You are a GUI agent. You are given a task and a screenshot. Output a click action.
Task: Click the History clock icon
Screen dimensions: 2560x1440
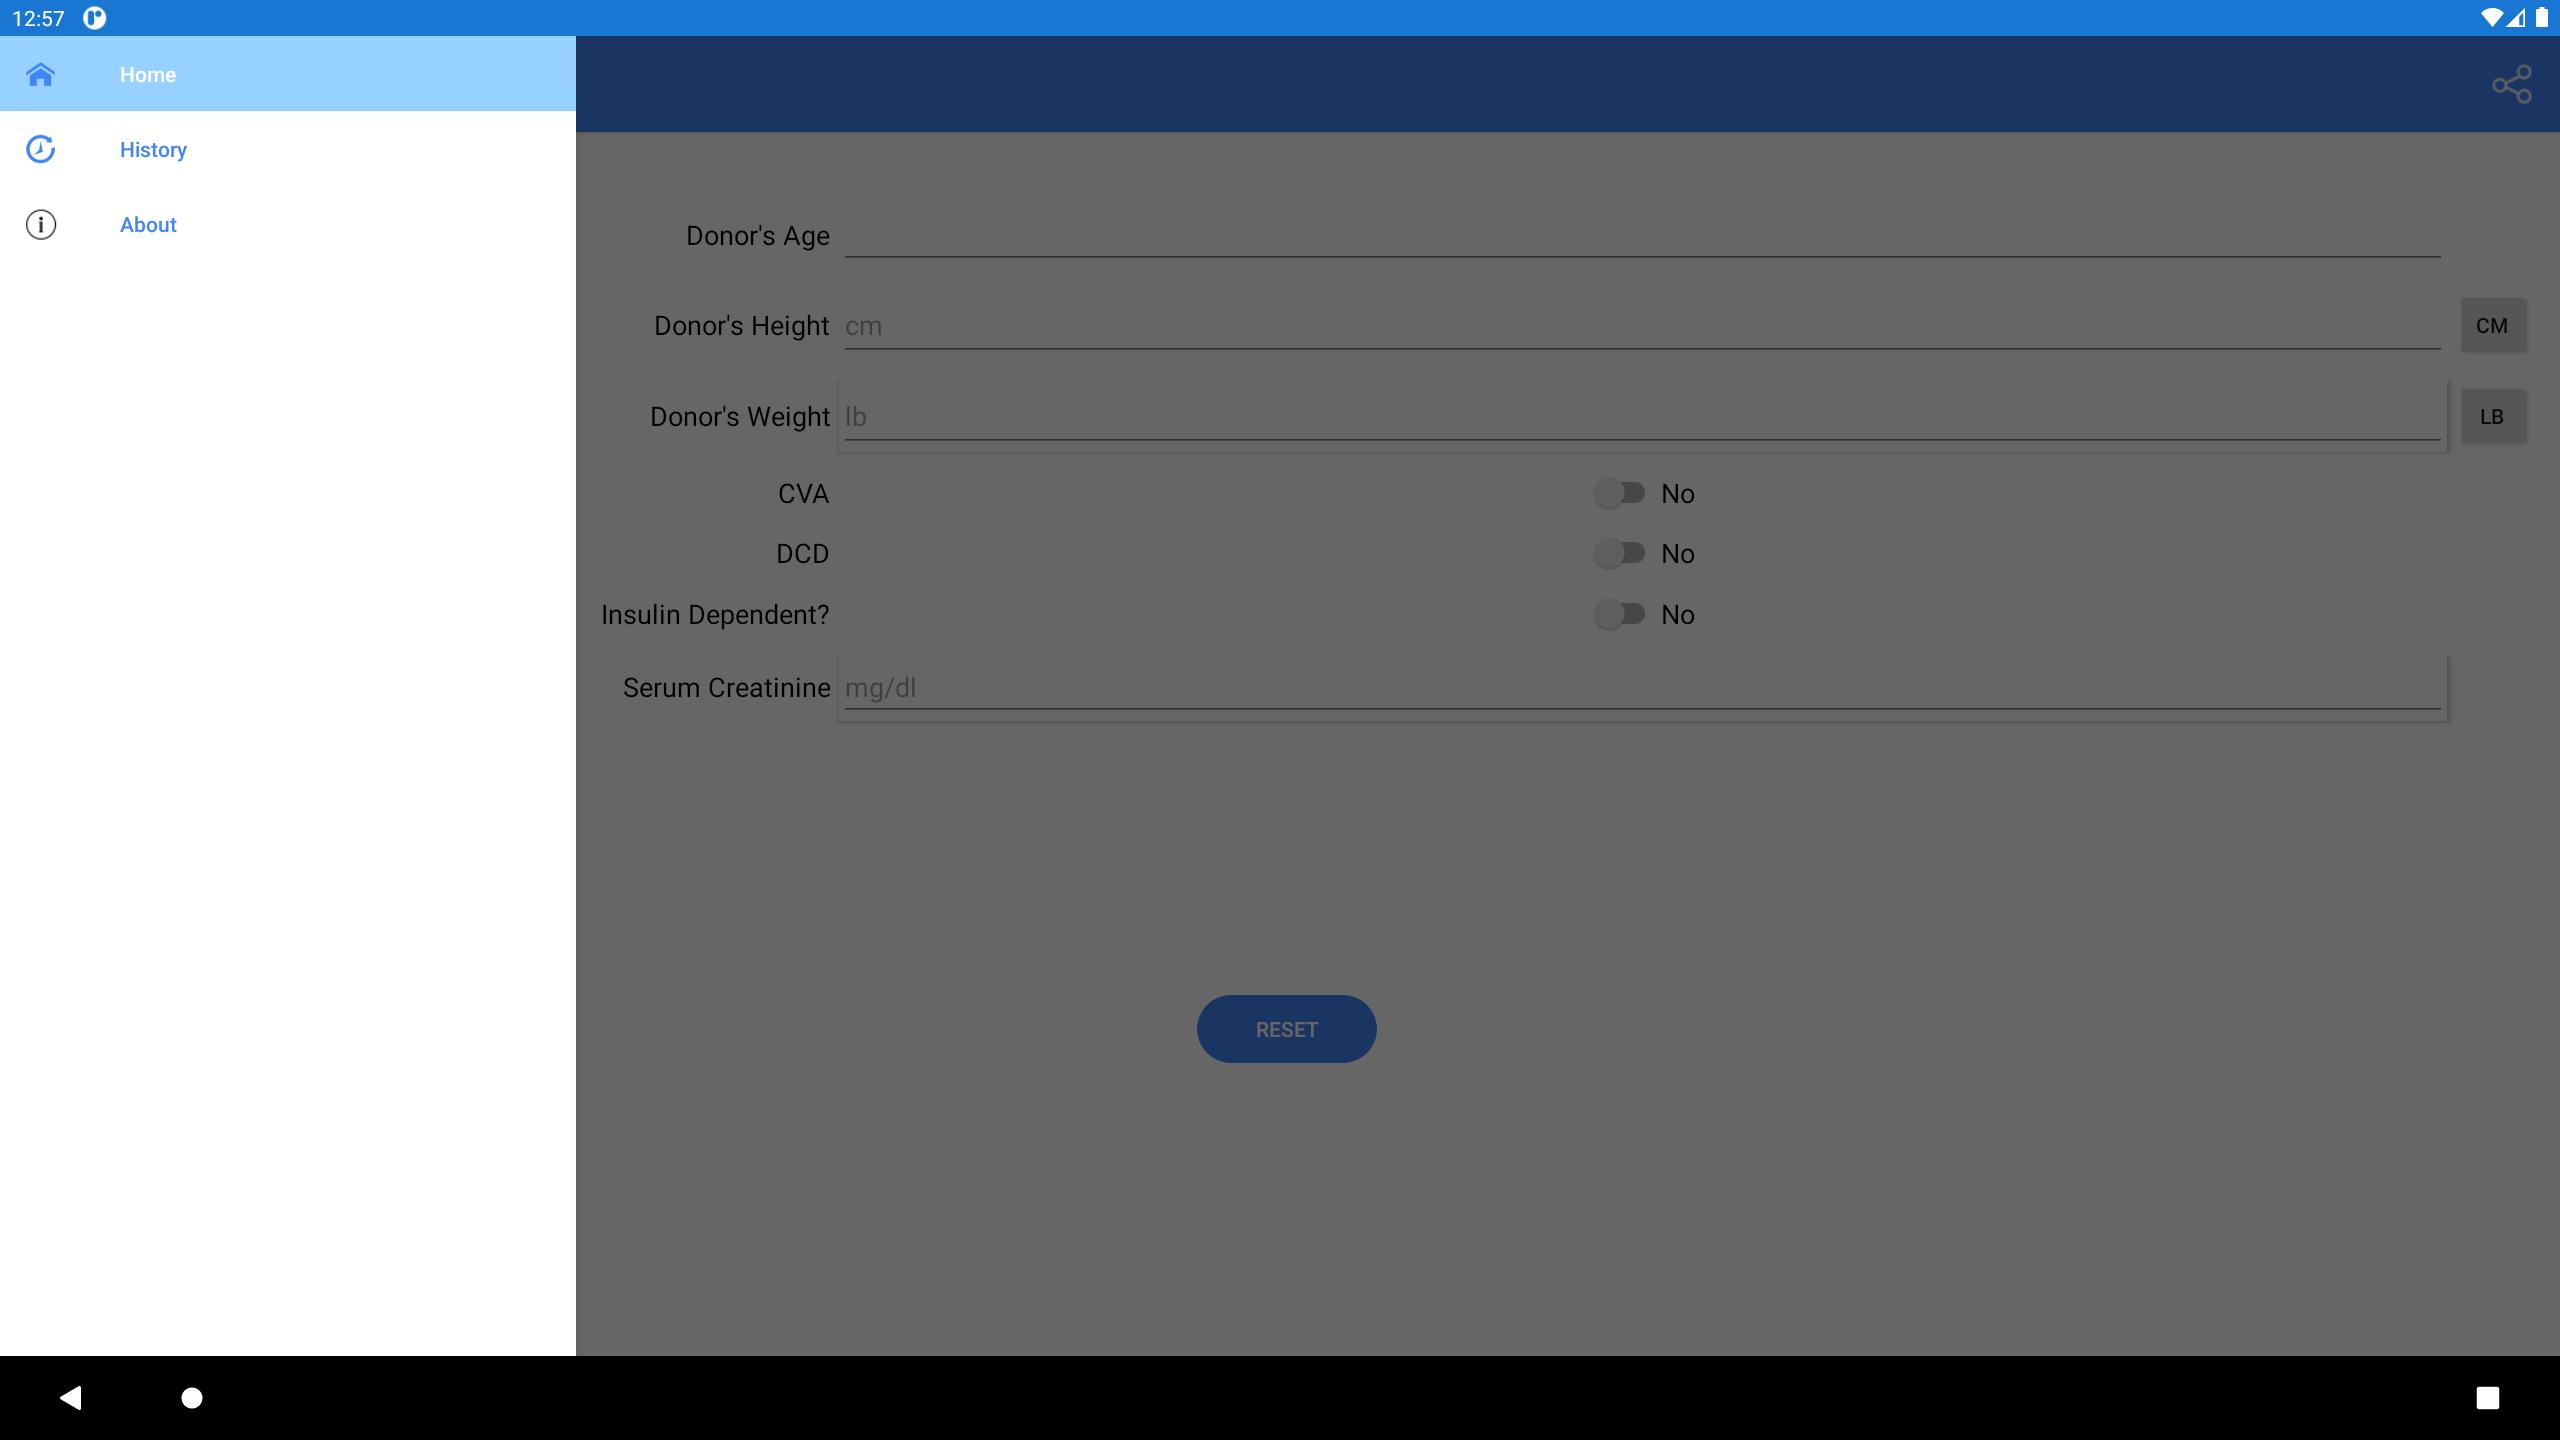click(x=39, y=149)
